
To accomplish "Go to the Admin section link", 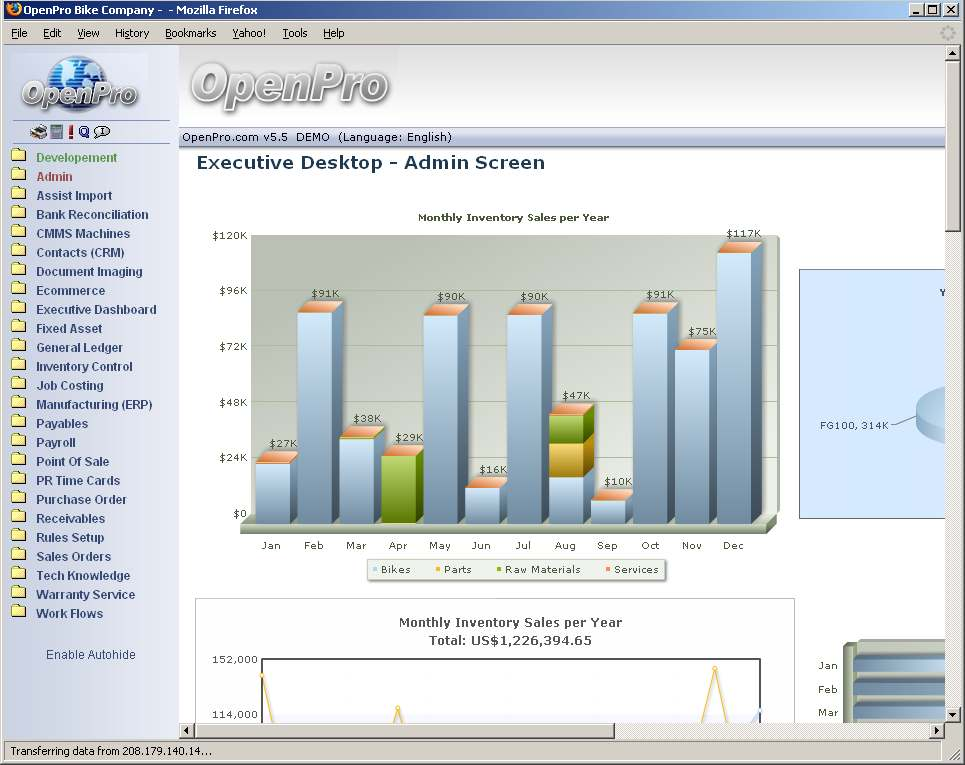I will click(x=54, y=177).
